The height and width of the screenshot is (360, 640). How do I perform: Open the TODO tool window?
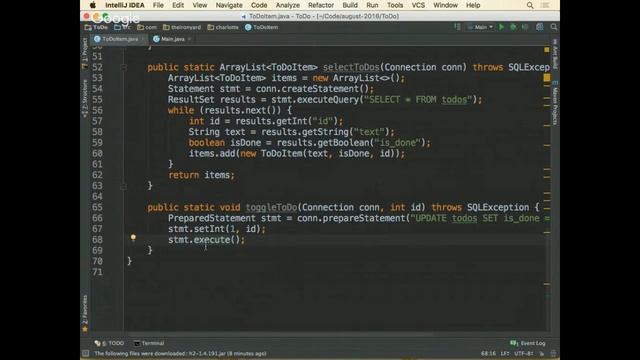(x=109, y=343)
